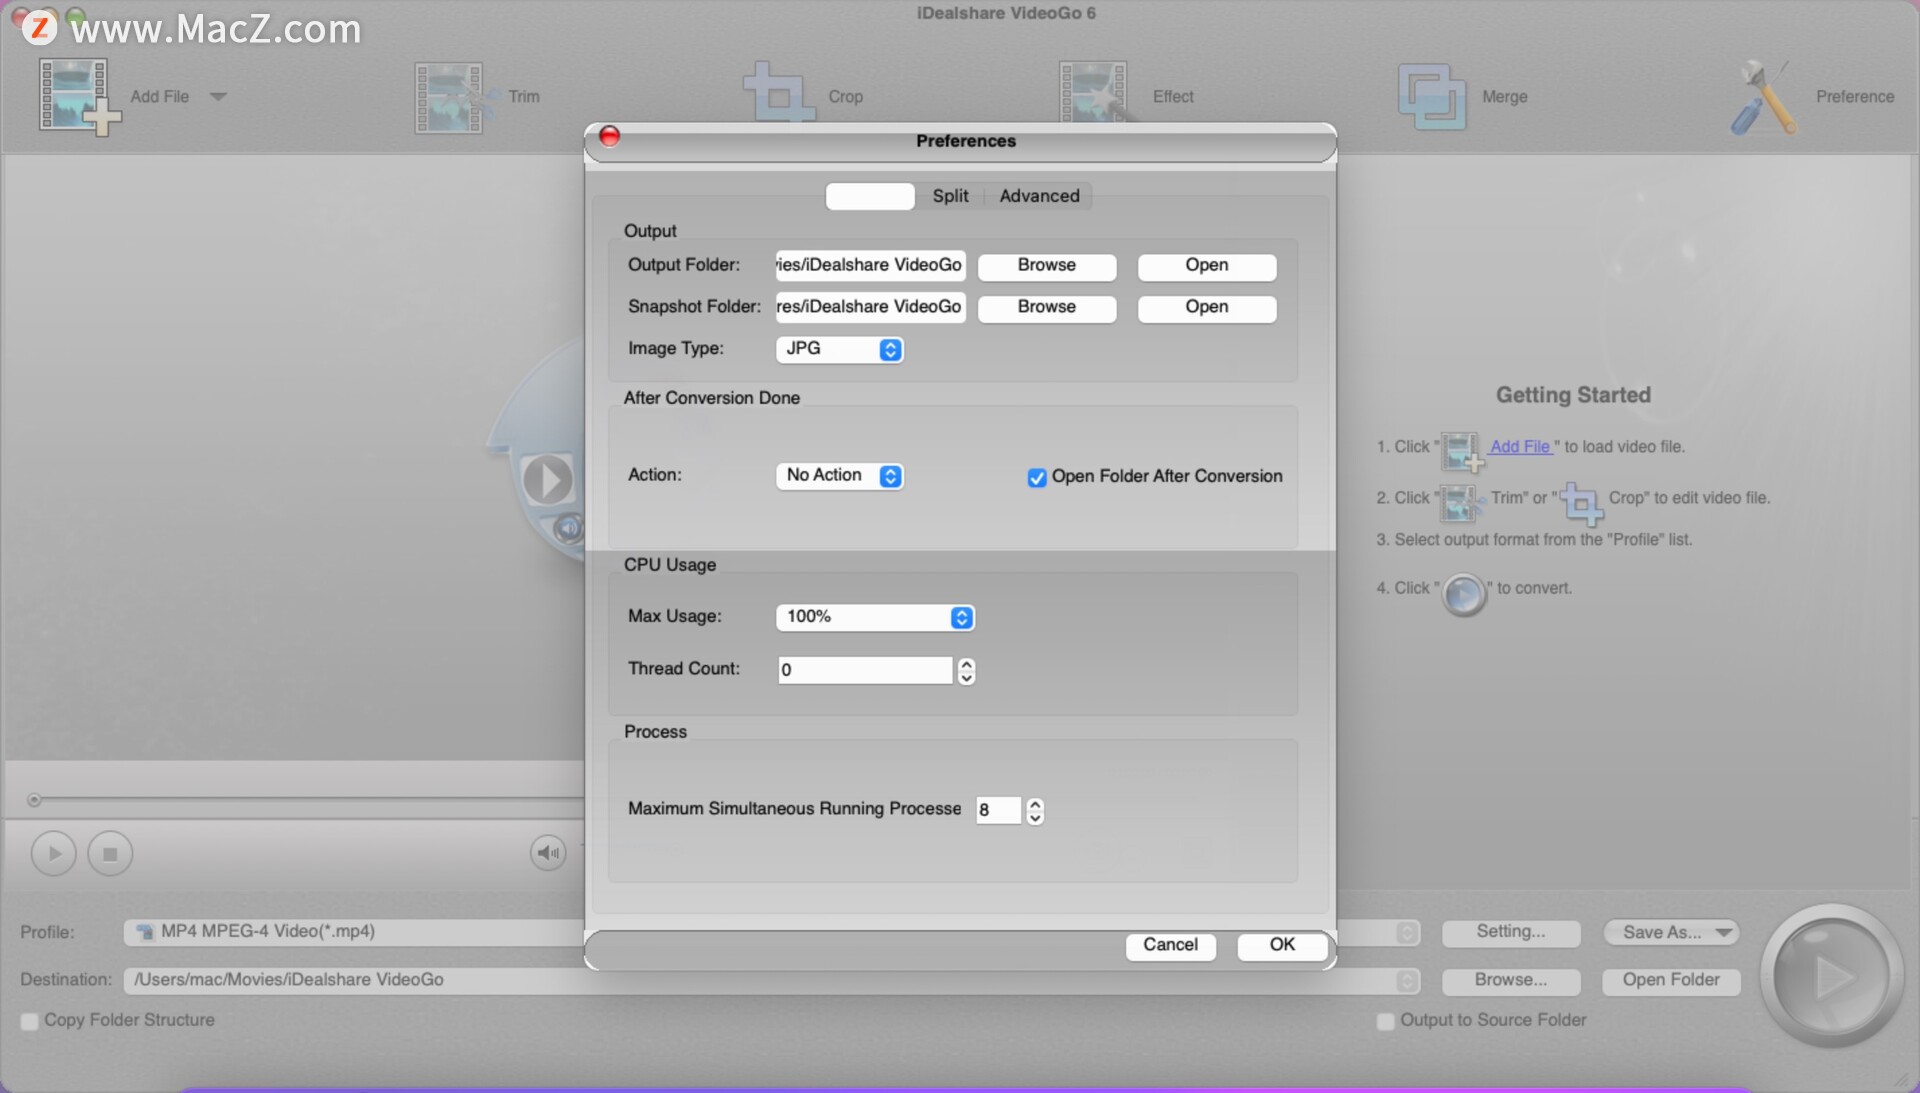Expand the Image Type JPG dropdown
Screen dimensions: 1920x1093
click(x=890, y=347)
